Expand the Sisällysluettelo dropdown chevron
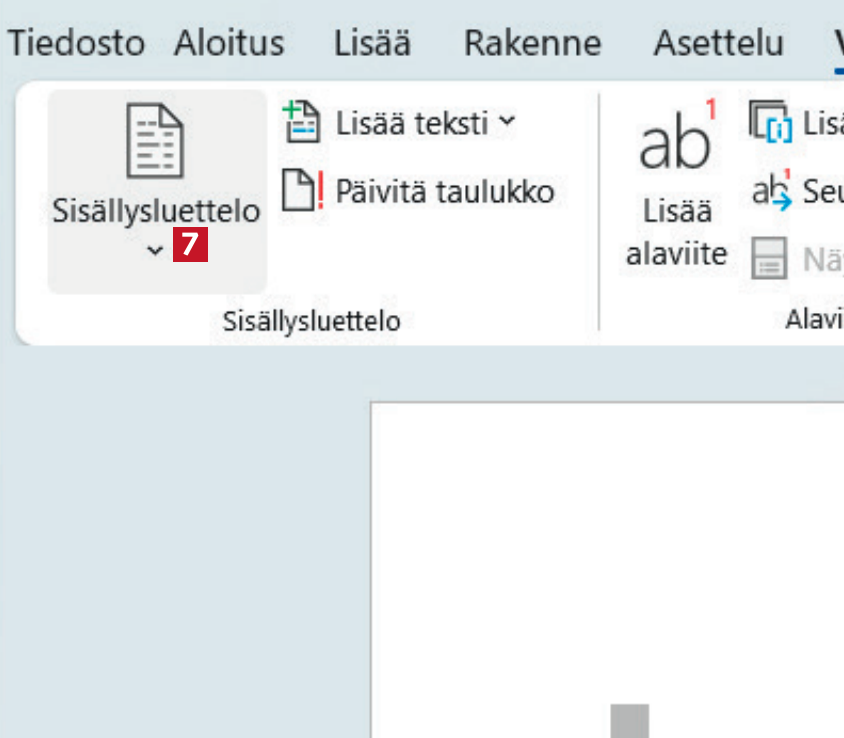This screenshot has width=844, height=738. click(x=155, y=250)
